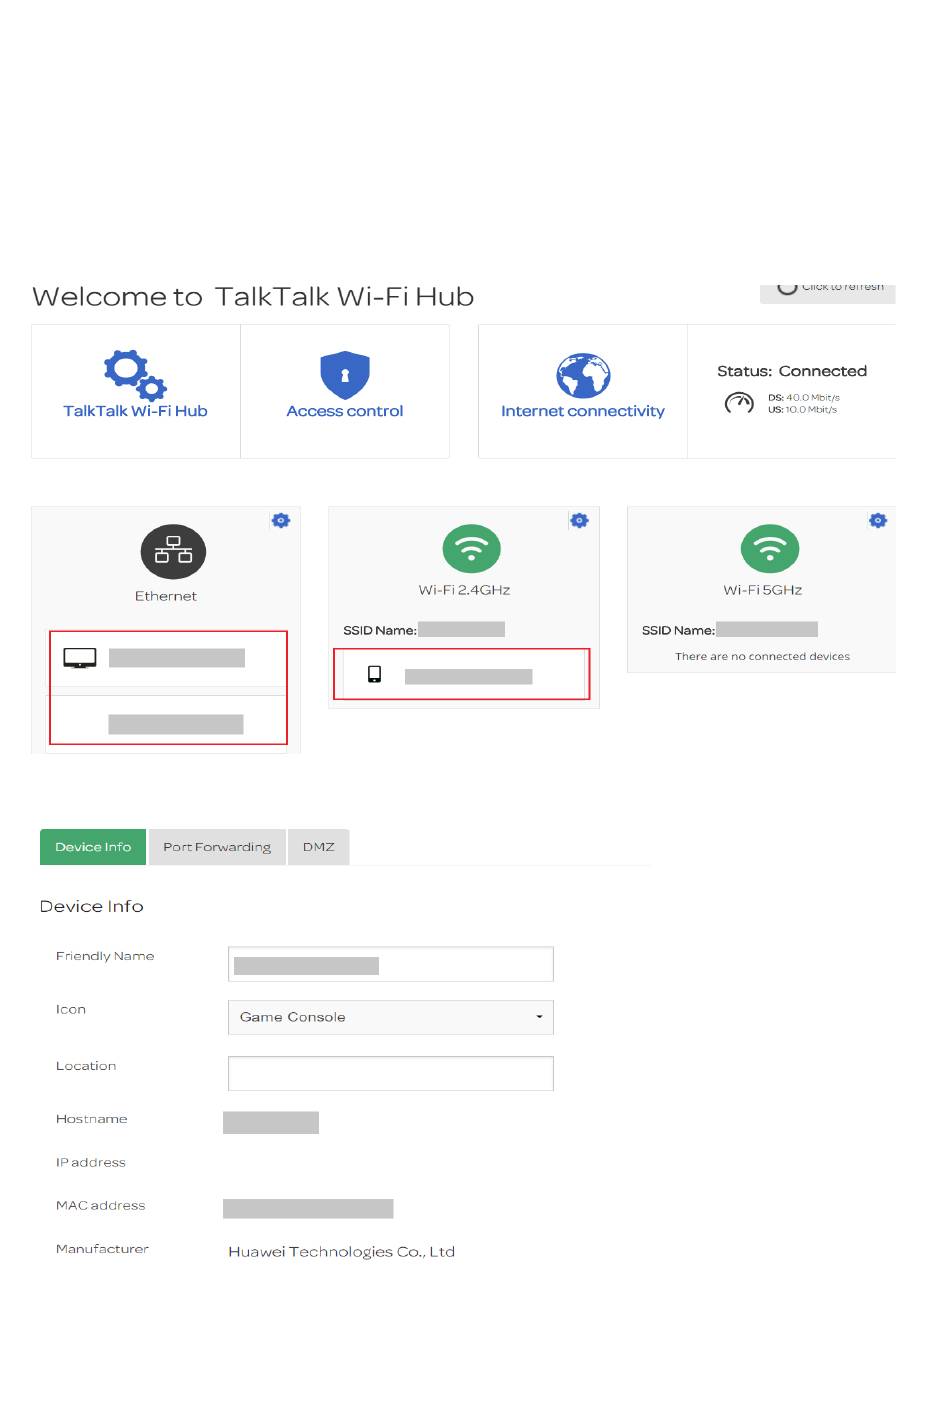
Task: Focus the Location input field
Action: point(391,1073)
